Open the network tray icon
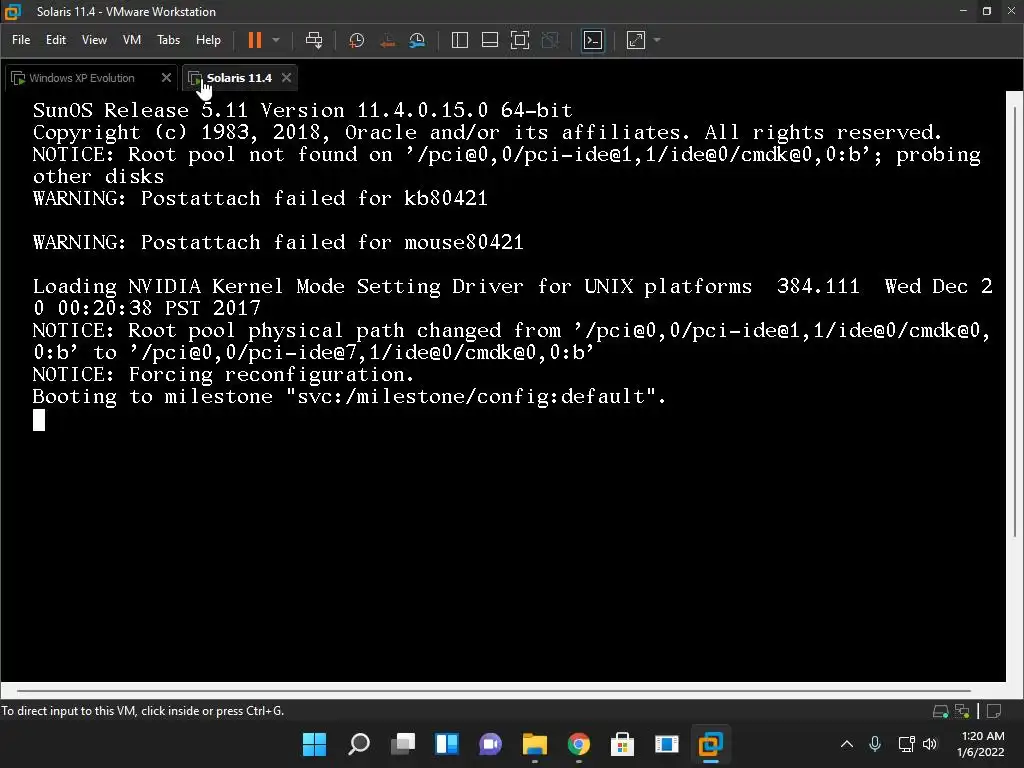Viewport: 1024px width, 768px height. pyautogui.click(x=906, y=744)
